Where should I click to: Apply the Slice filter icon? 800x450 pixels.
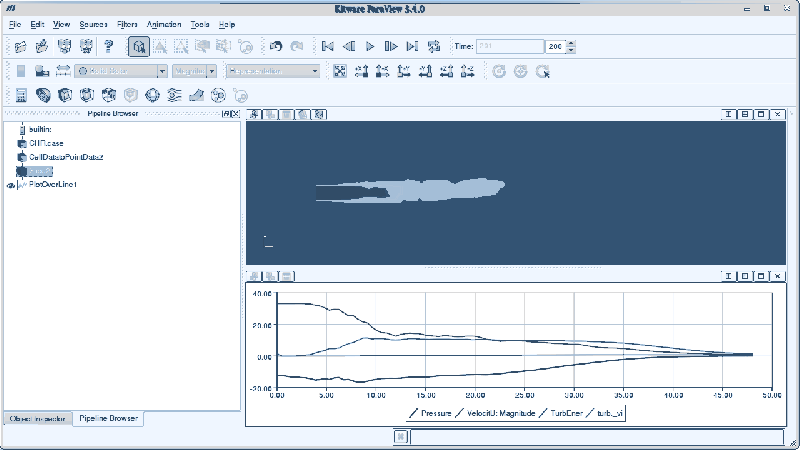coord(87,95)
